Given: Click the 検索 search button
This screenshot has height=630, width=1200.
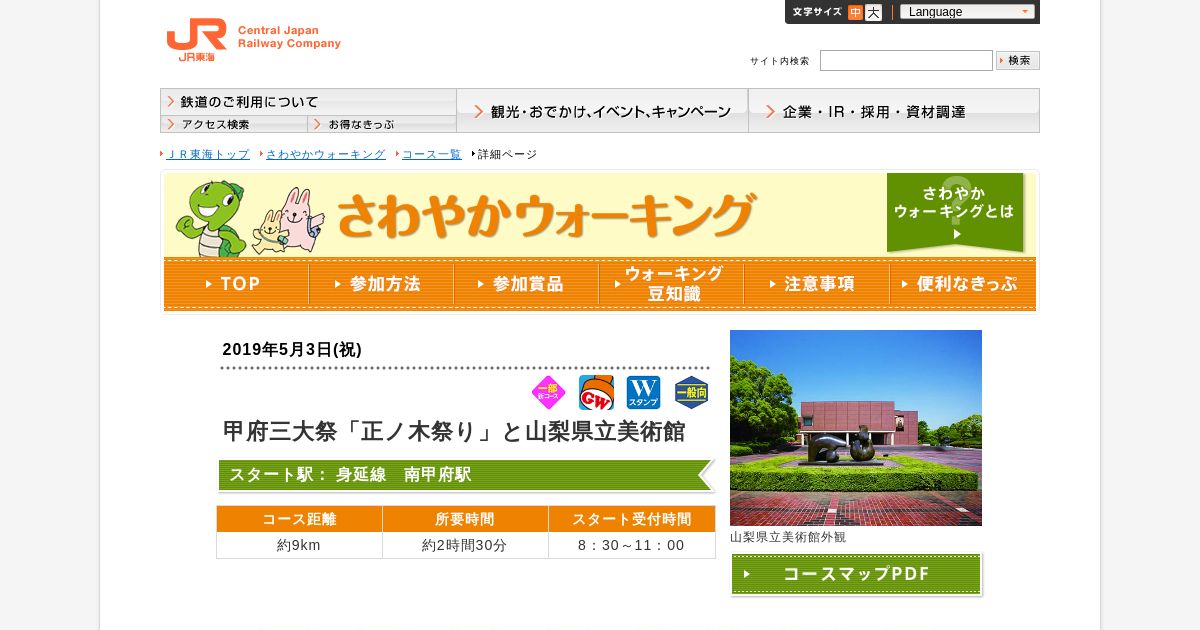Looking at the screenshot, I should click(x=1018, y=60).
